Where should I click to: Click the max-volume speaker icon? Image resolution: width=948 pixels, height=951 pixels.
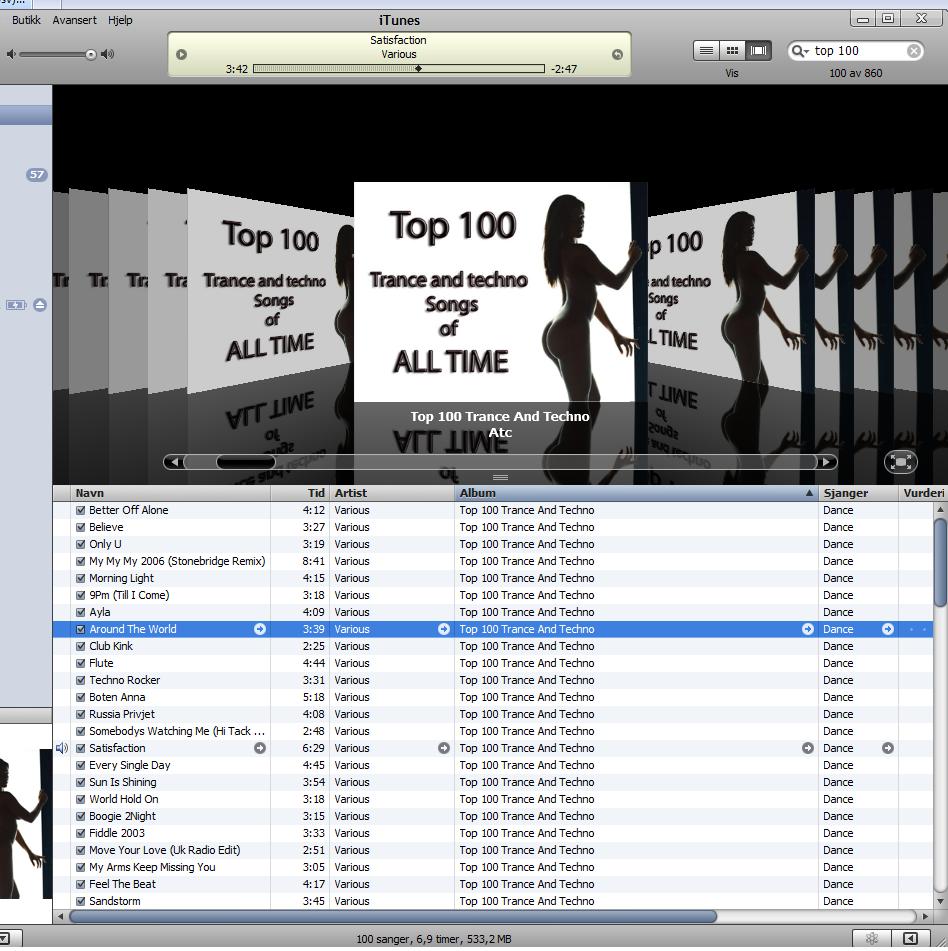pos(107,55)
